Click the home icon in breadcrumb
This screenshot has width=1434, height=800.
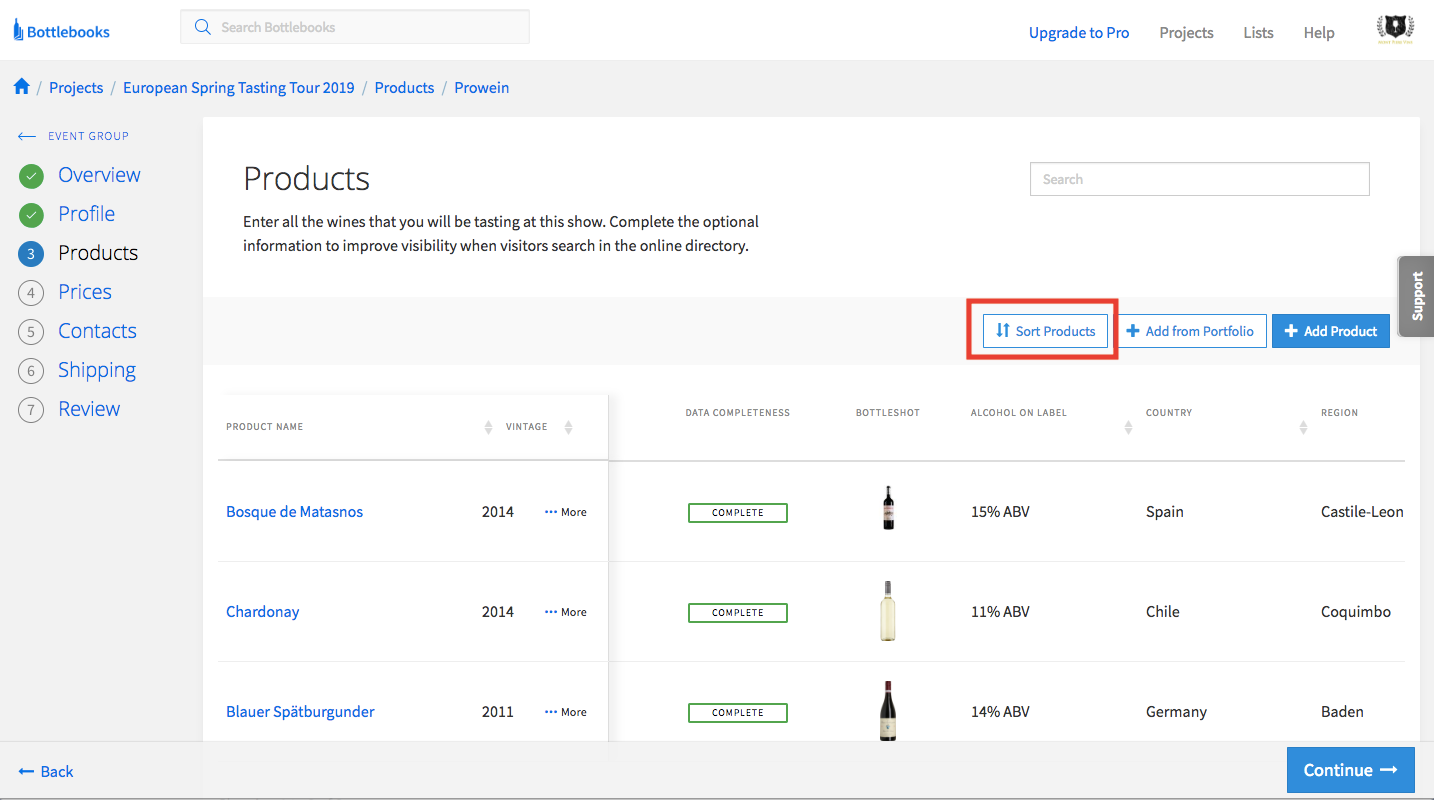(x=22, y=87)
